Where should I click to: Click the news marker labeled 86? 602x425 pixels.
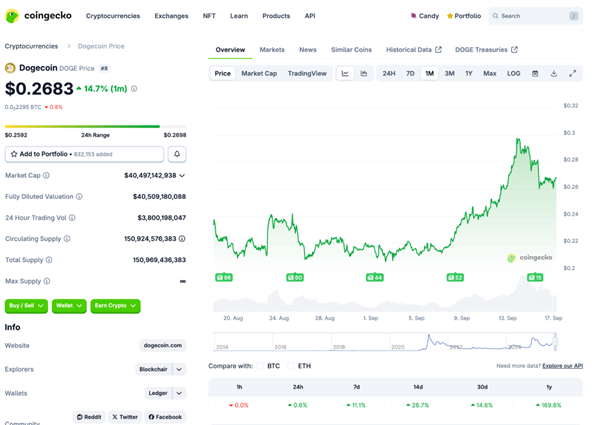tap(224, 277)
